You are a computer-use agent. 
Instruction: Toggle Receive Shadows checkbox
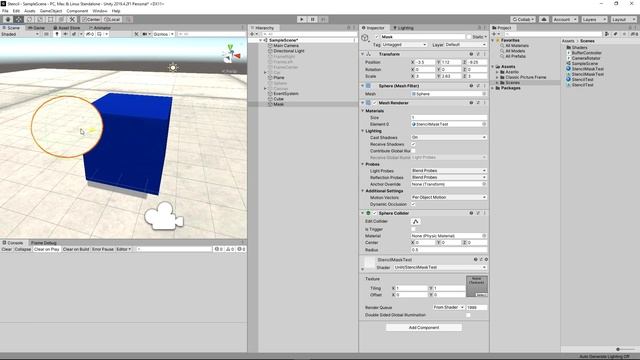[413, 144]
